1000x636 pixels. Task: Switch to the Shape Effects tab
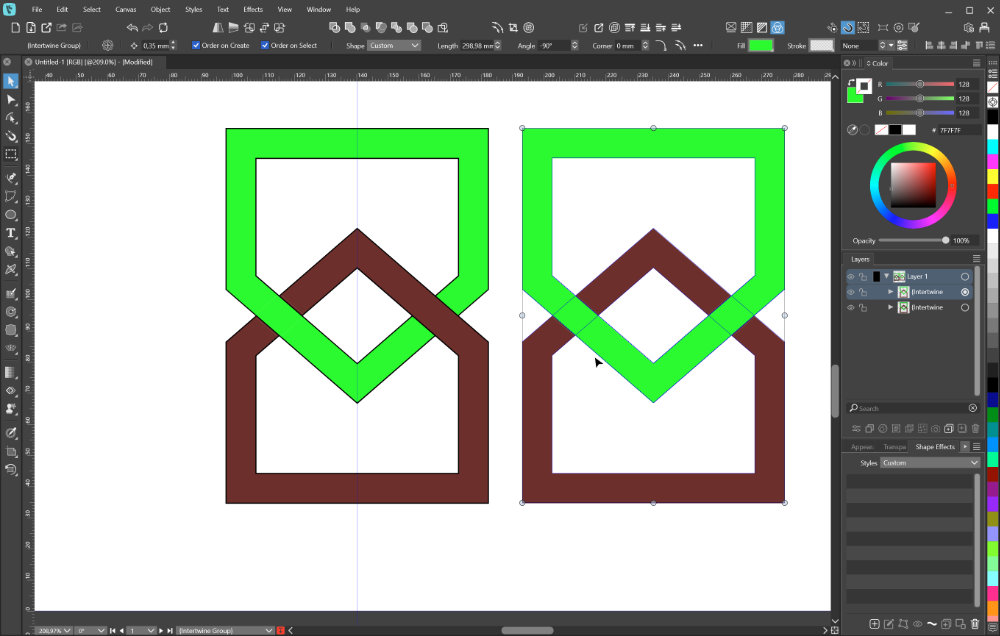point(934,447)
